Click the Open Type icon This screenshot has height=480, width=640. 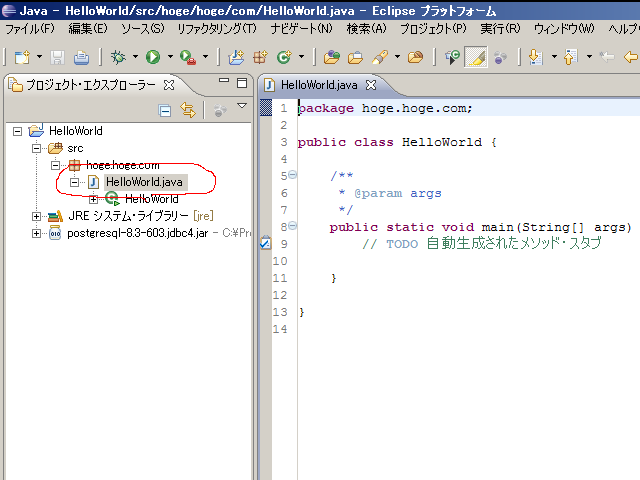coord(331,57)
